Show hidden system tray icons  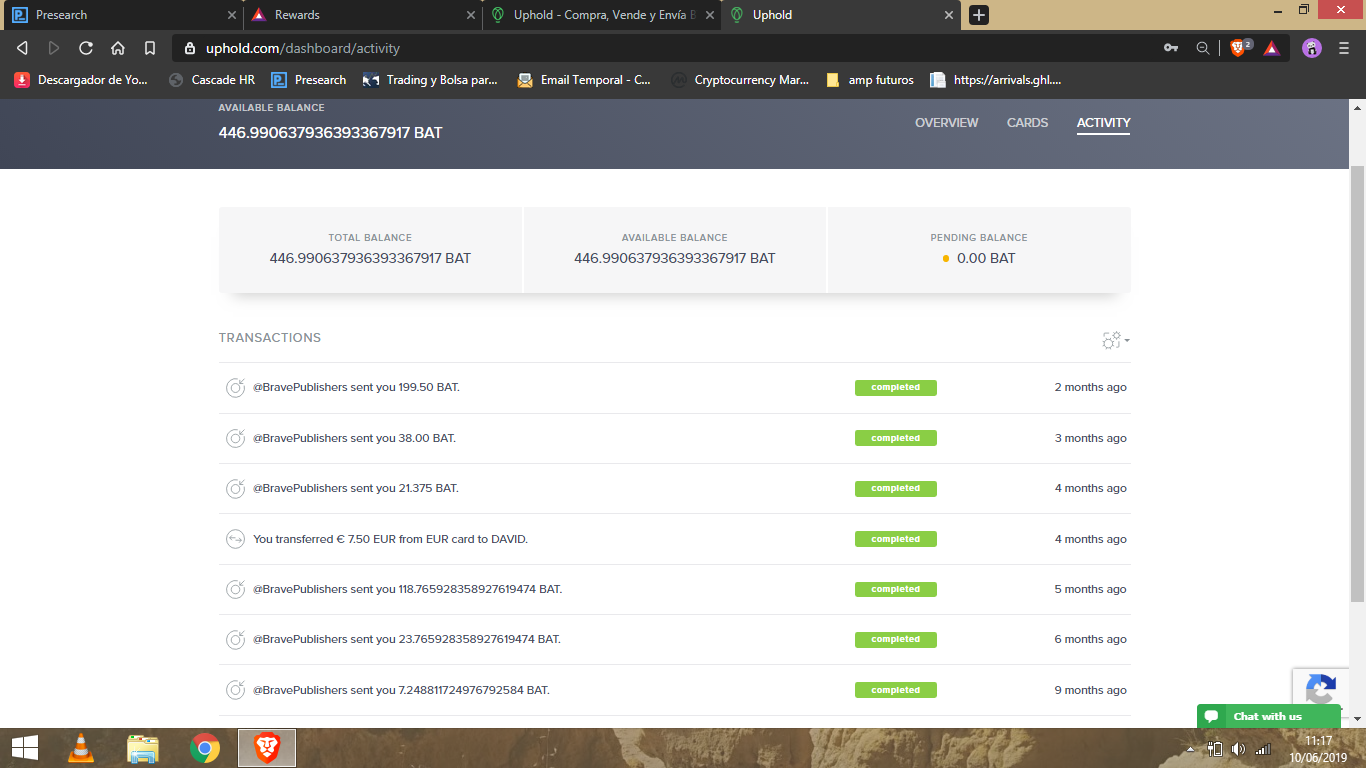1190,749
